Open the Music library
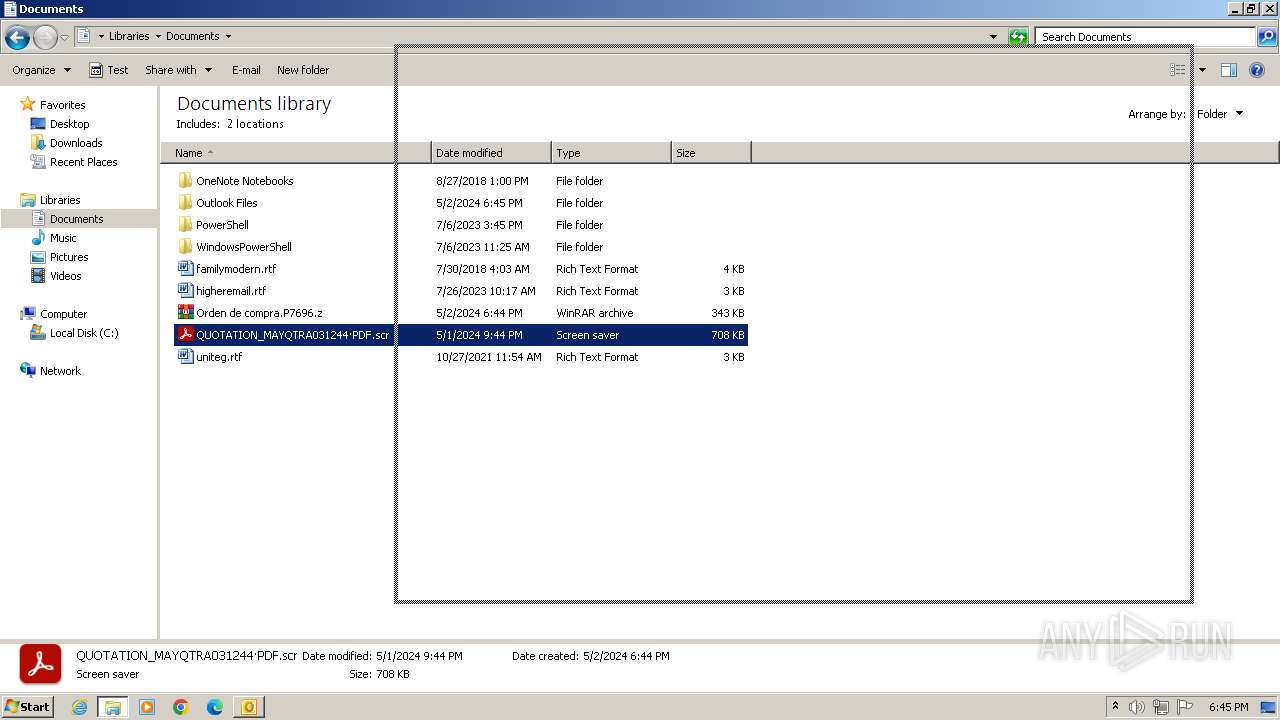 63,238
